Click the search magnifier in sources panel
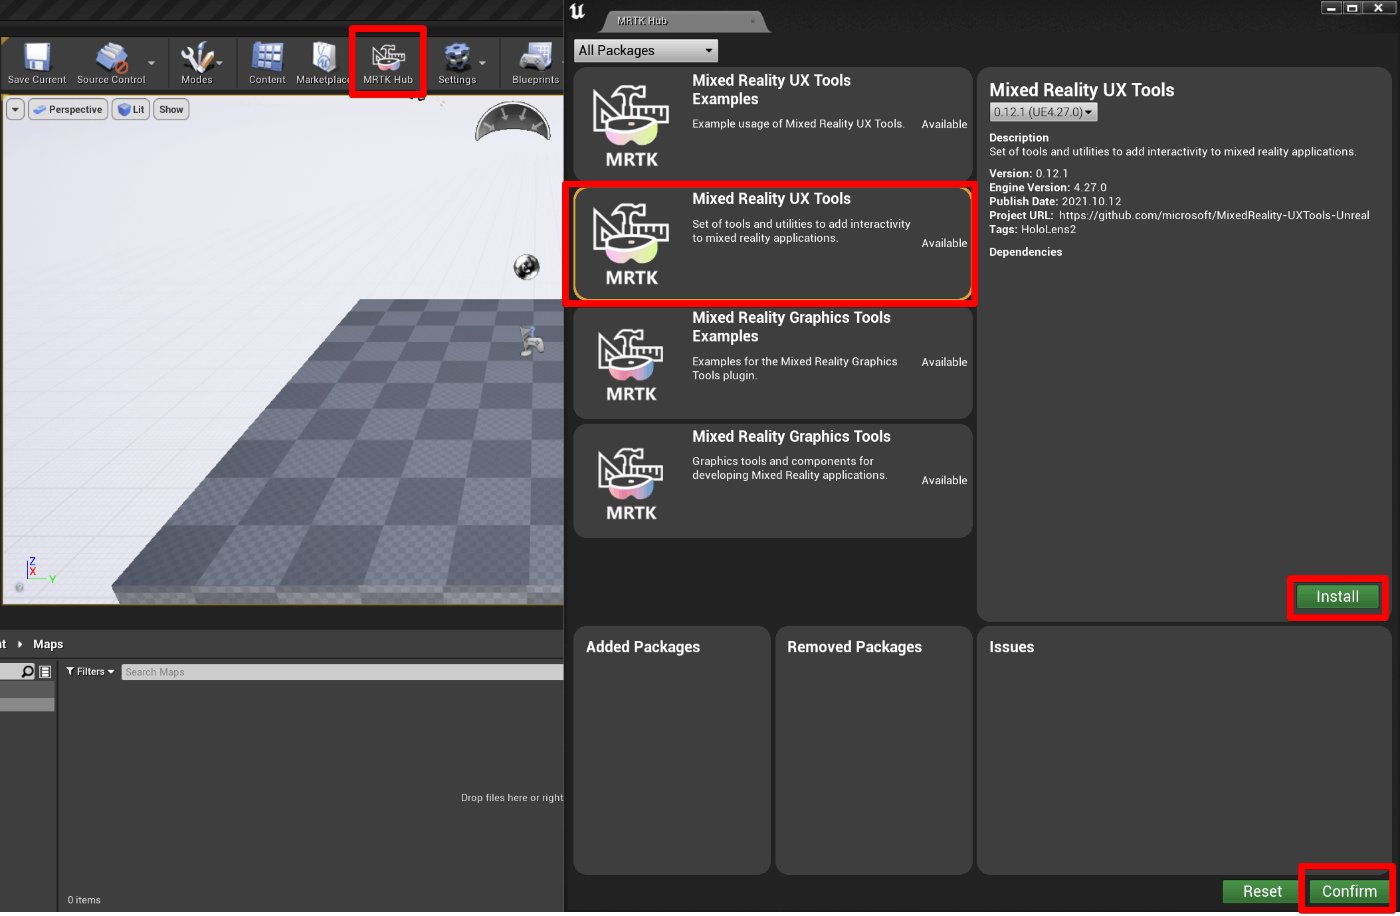1400x916 pixels. point(28,672)
